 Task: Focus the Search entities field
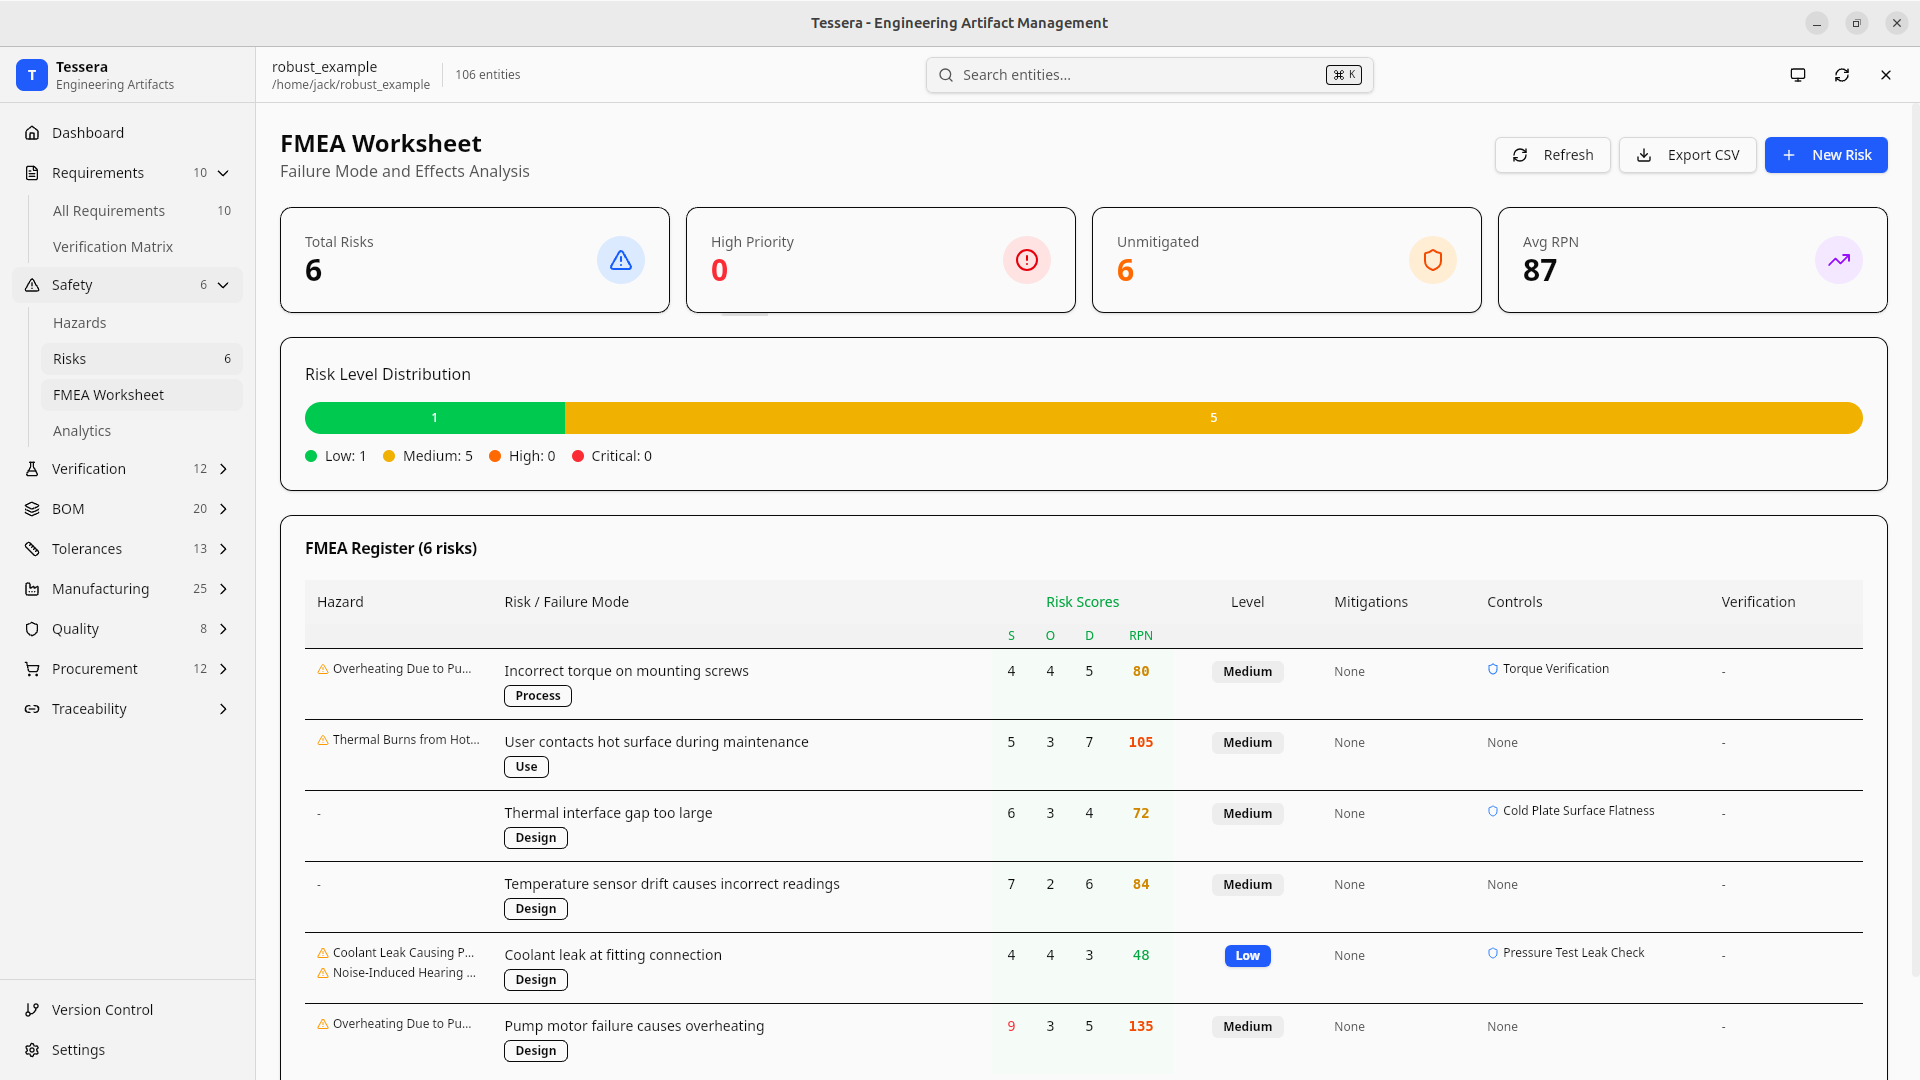(1140, 75)
